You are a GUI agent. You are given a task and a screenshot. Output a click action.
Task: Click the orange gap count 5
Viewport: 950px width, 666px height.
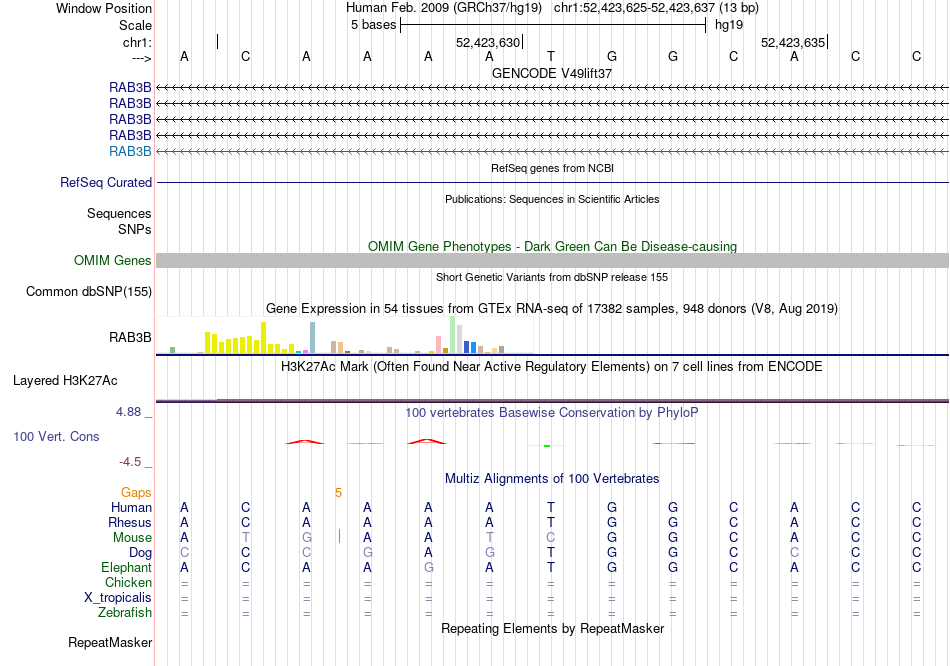pos(339,493)
